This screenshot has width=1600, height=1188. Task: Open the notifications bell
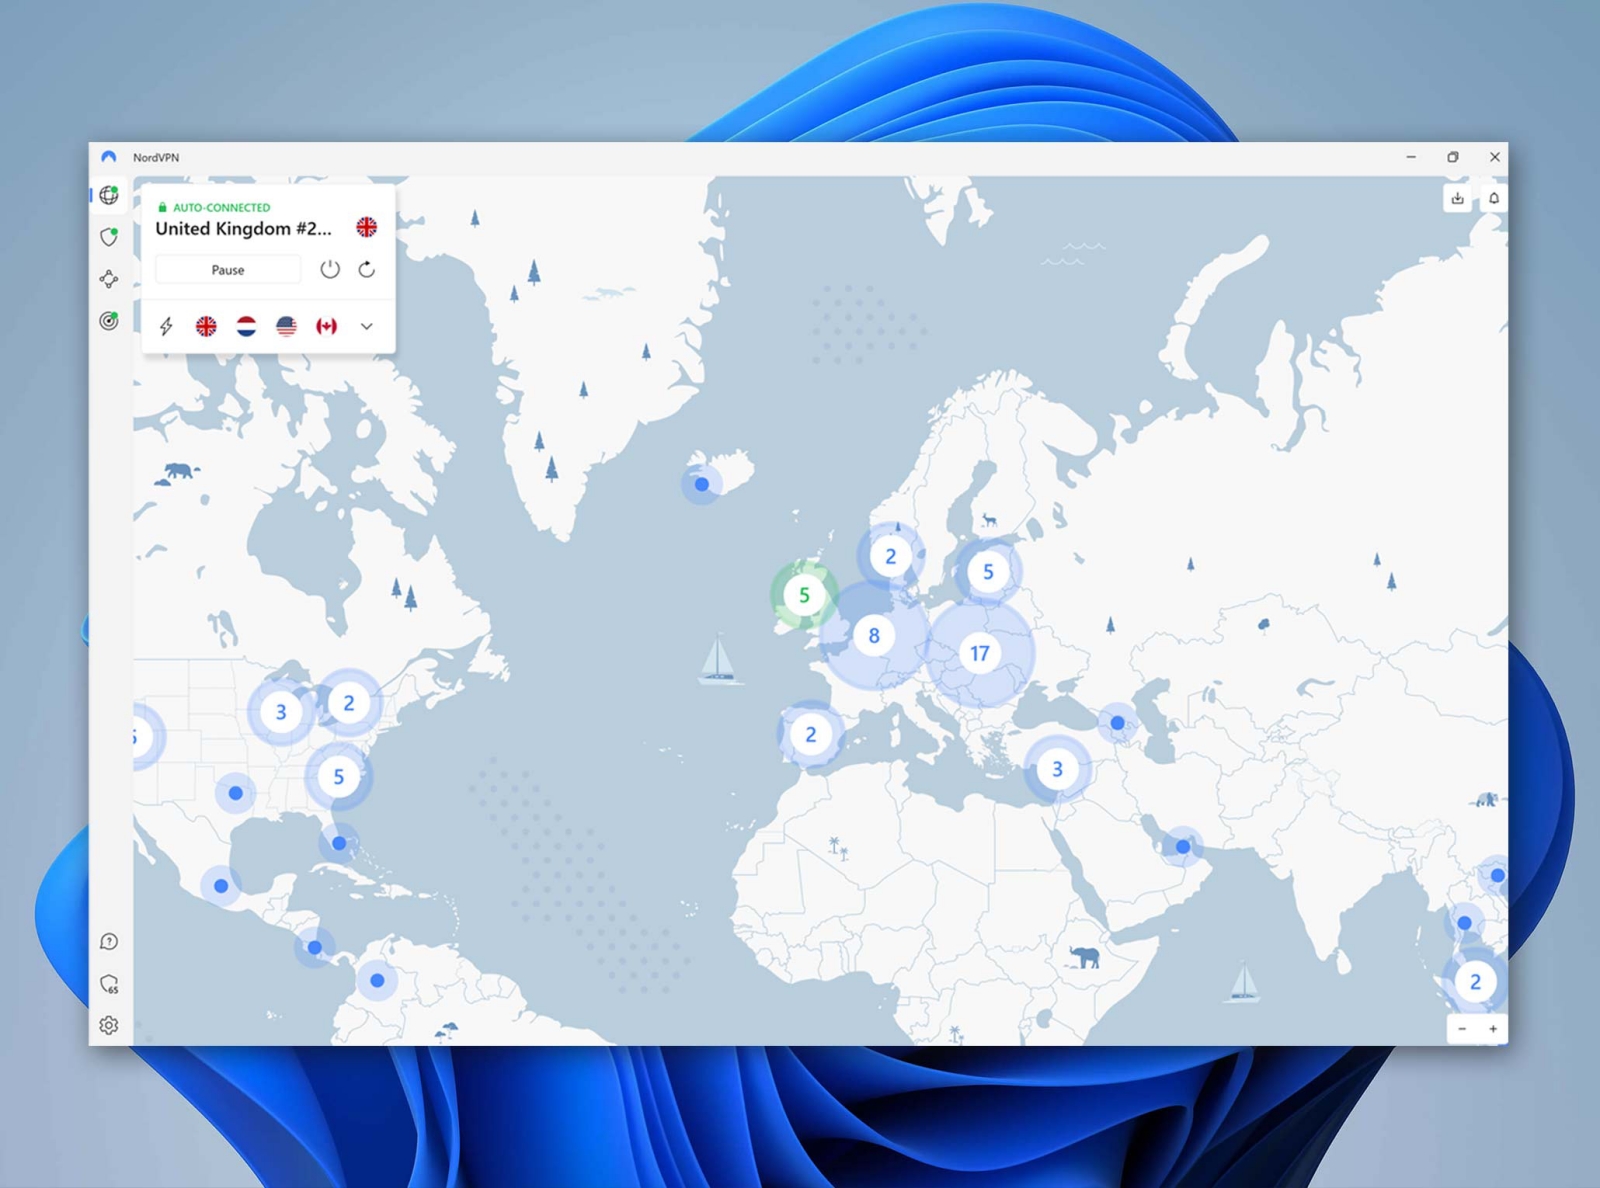(x=1494, y=198)
